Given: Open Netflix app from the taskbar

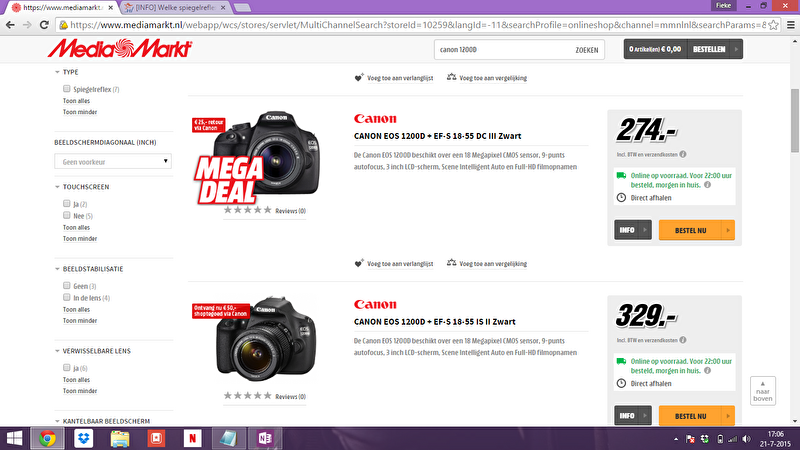Looking at the screenshot, I should pos(192,438).
